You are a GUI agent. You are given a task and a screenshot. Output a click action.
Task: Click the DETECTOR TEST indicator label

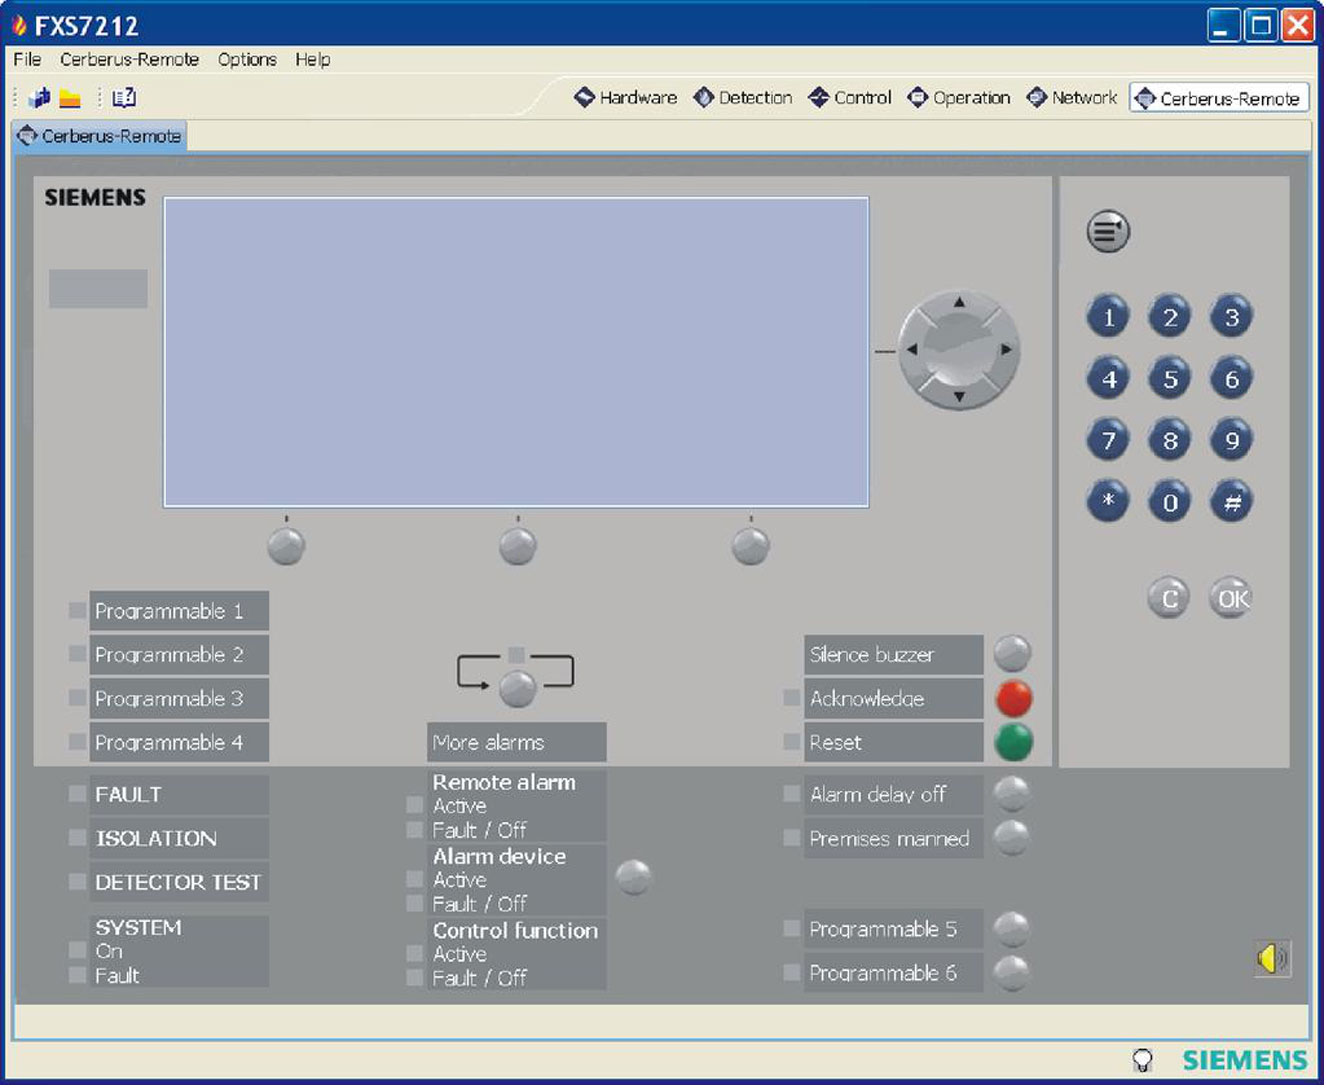click(x=179, y=883)
